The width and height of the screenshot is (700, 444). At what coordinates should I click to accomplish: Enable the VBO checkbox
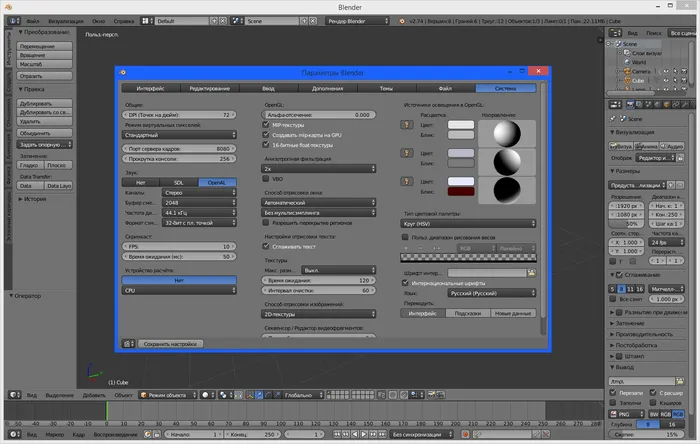pos(266,178)
